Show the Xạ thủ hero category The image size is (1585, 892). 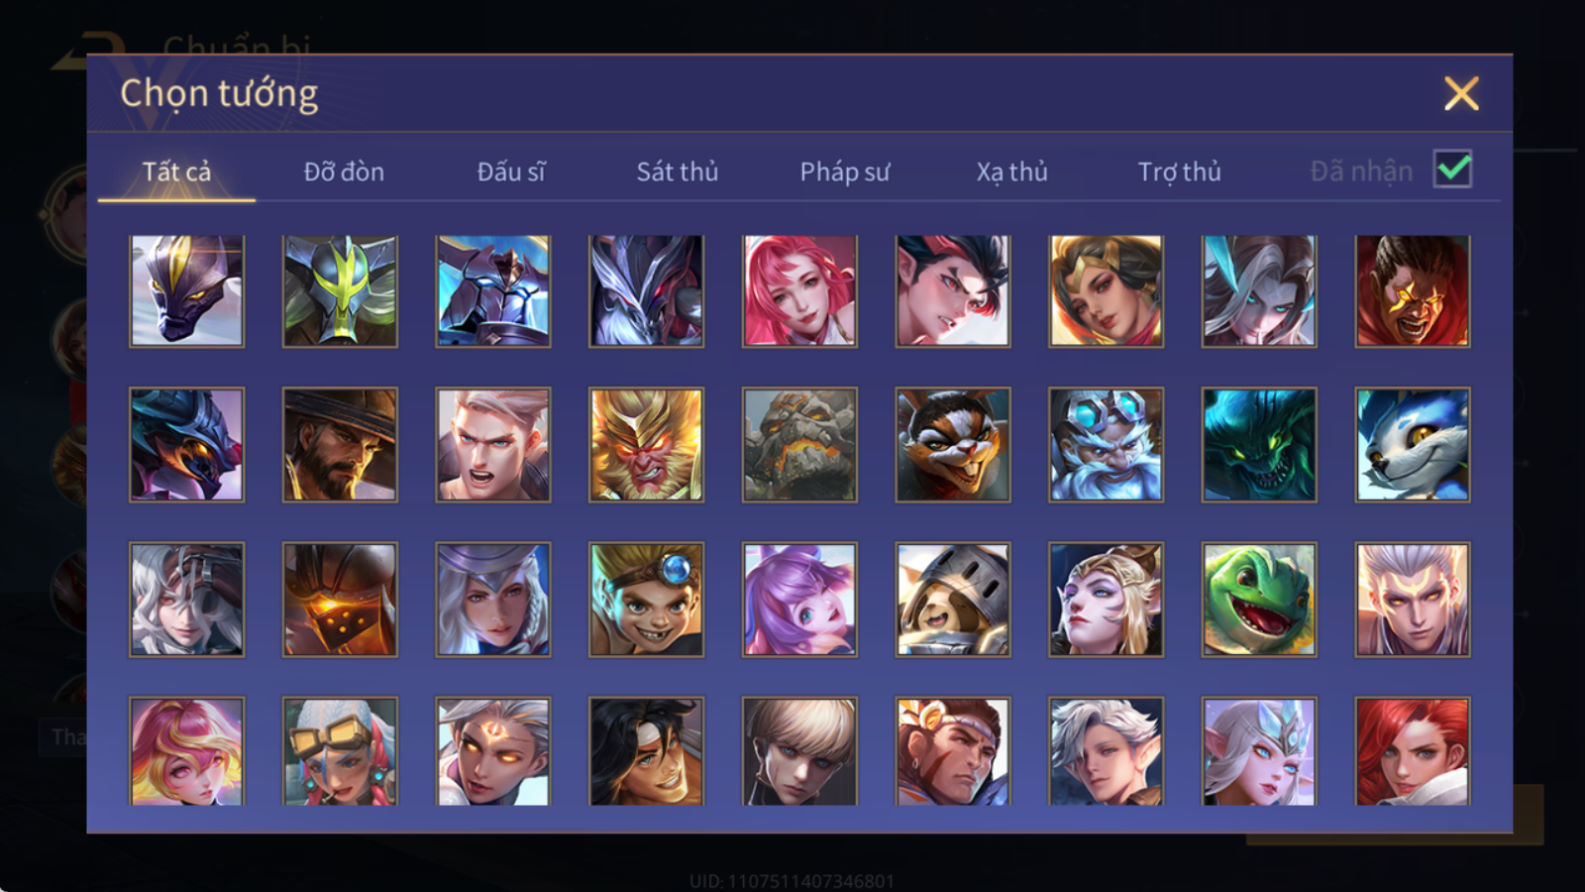(1012, 172)
